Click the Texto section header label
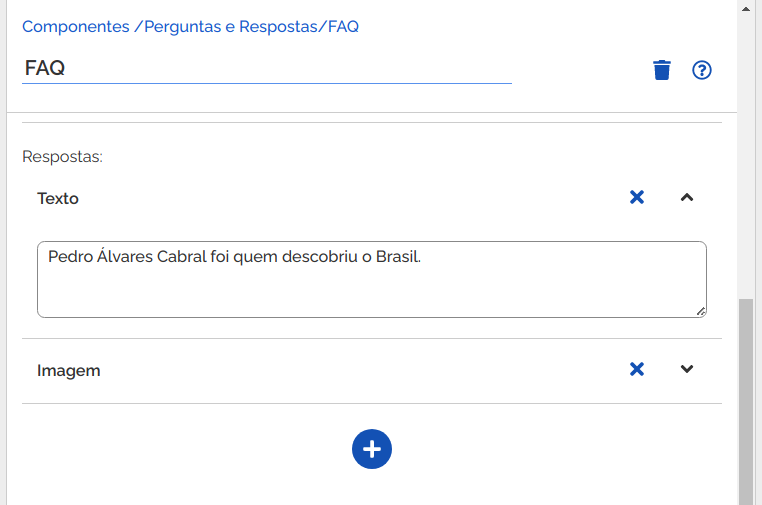The height and width of the screenshot is (505, 762). (x=58, y=198)
